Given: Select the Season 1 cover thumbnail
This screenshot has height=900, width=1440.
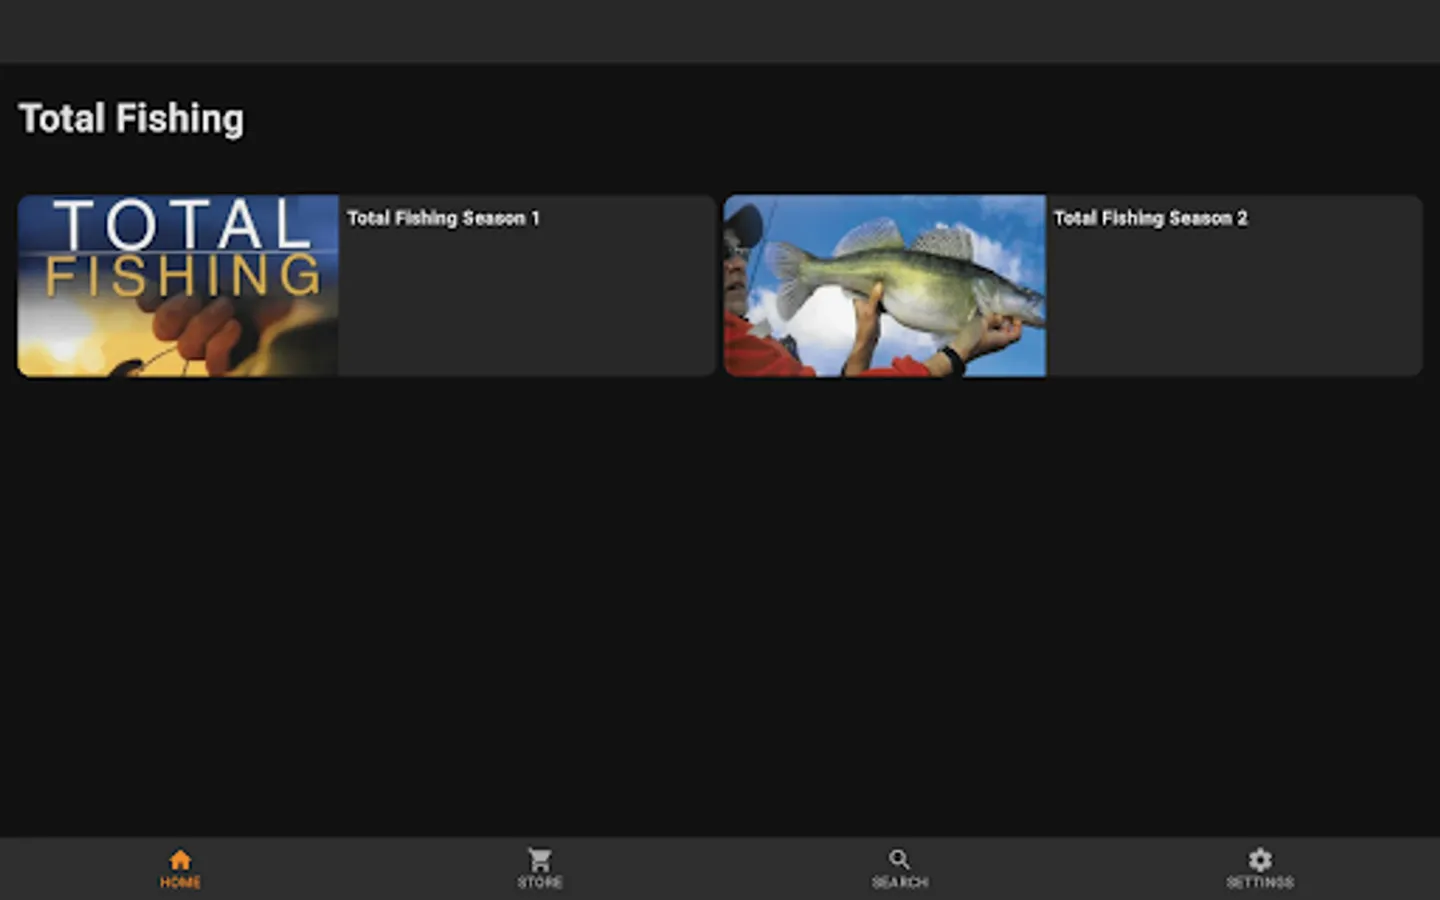Looking at the screenshot, I should pyautogui.click(x=178, y=285).
